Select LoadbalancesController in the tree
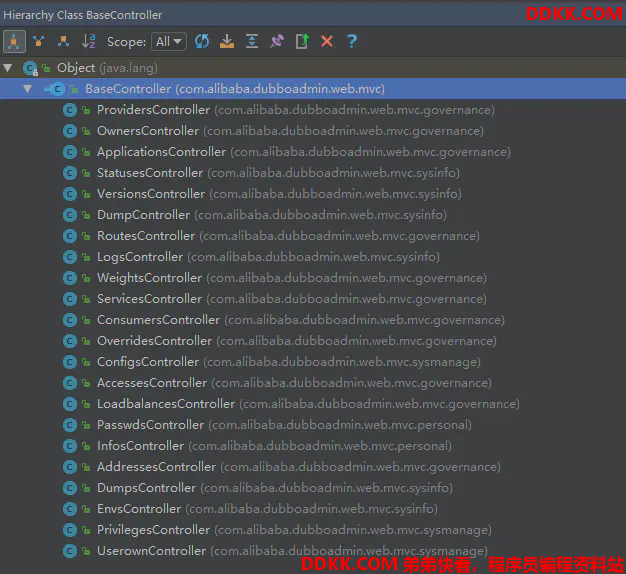 (313, 404)
